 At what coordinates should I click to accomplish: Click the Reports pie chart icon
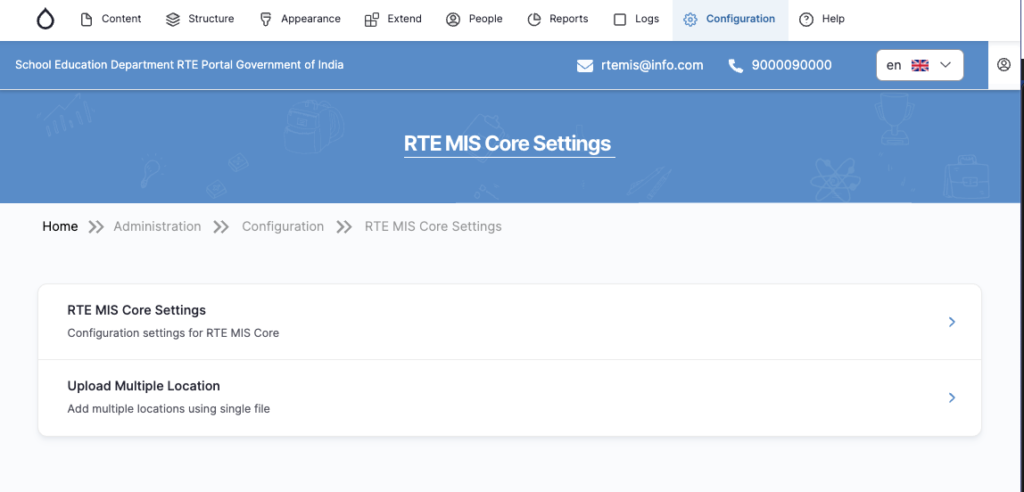point(534,19)
